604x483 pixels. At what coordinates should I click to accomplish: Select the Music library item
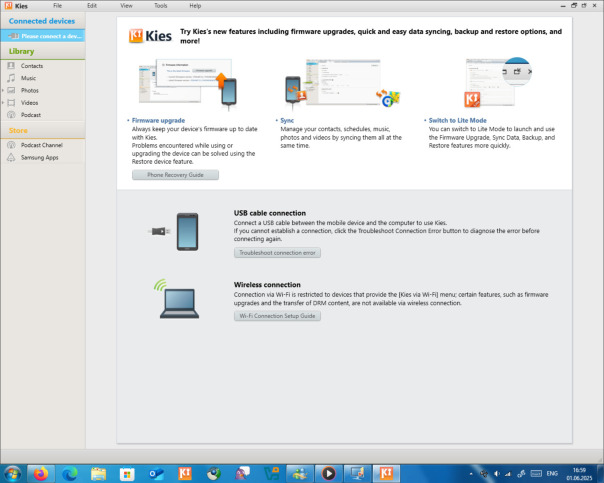pos(42,78)
